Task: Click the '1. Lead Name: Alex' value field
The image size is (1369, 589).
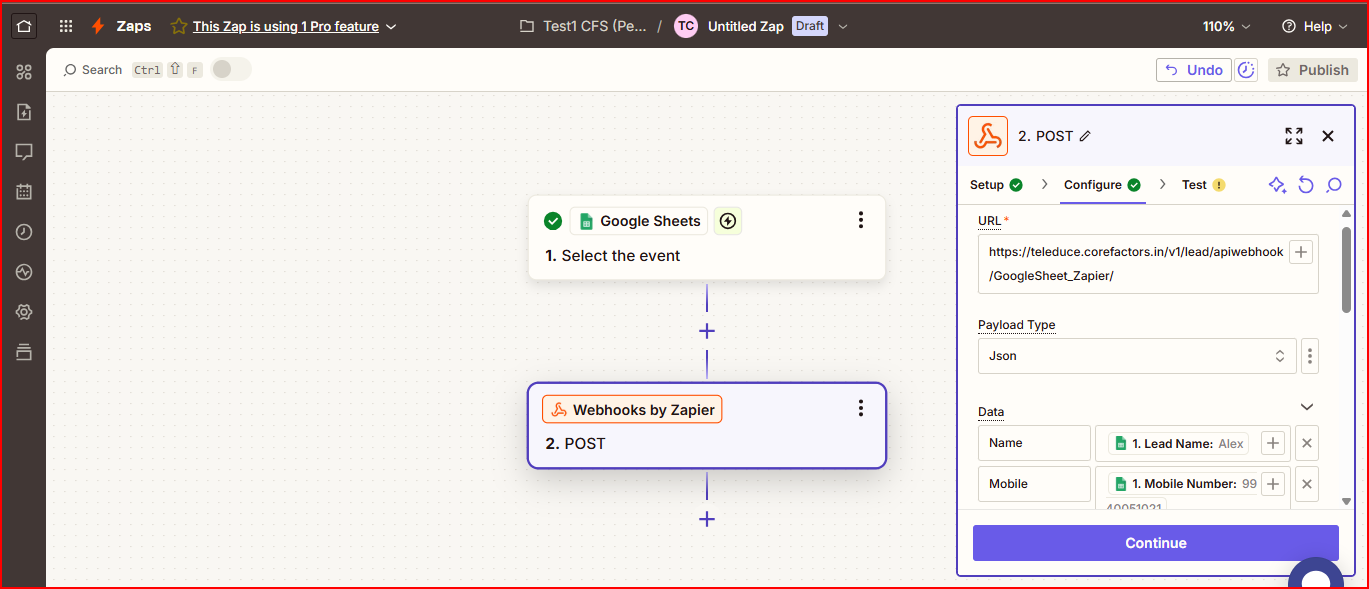Action: point(1193,443)
